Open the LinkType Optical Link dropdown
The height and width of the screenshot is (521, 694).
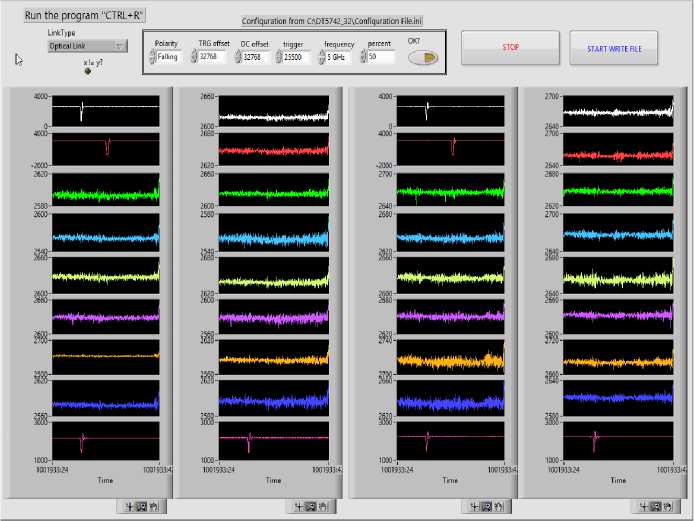point(87,46)
